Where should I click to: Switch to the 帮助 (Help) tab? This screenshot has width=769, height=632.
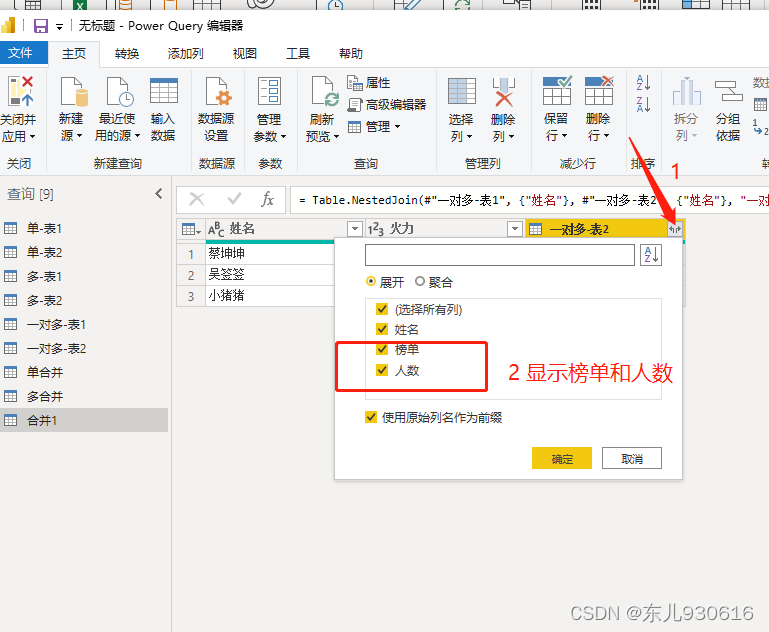click(x=351, y=53)
